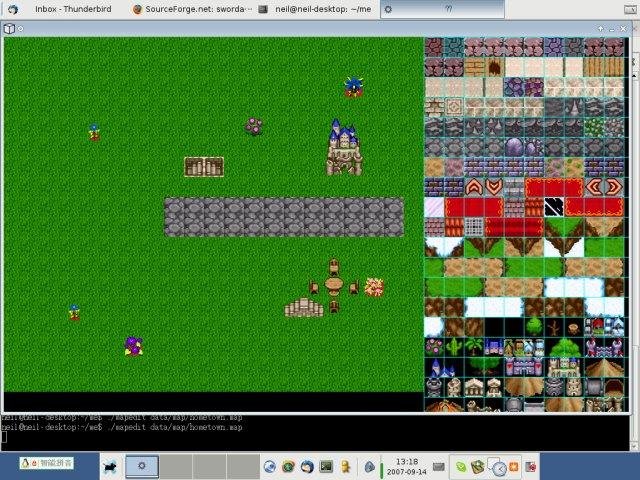The height and width of the screenshot is (480, 640).
Task: Select the pink striped white tile
Action: [x=434, y=207]
